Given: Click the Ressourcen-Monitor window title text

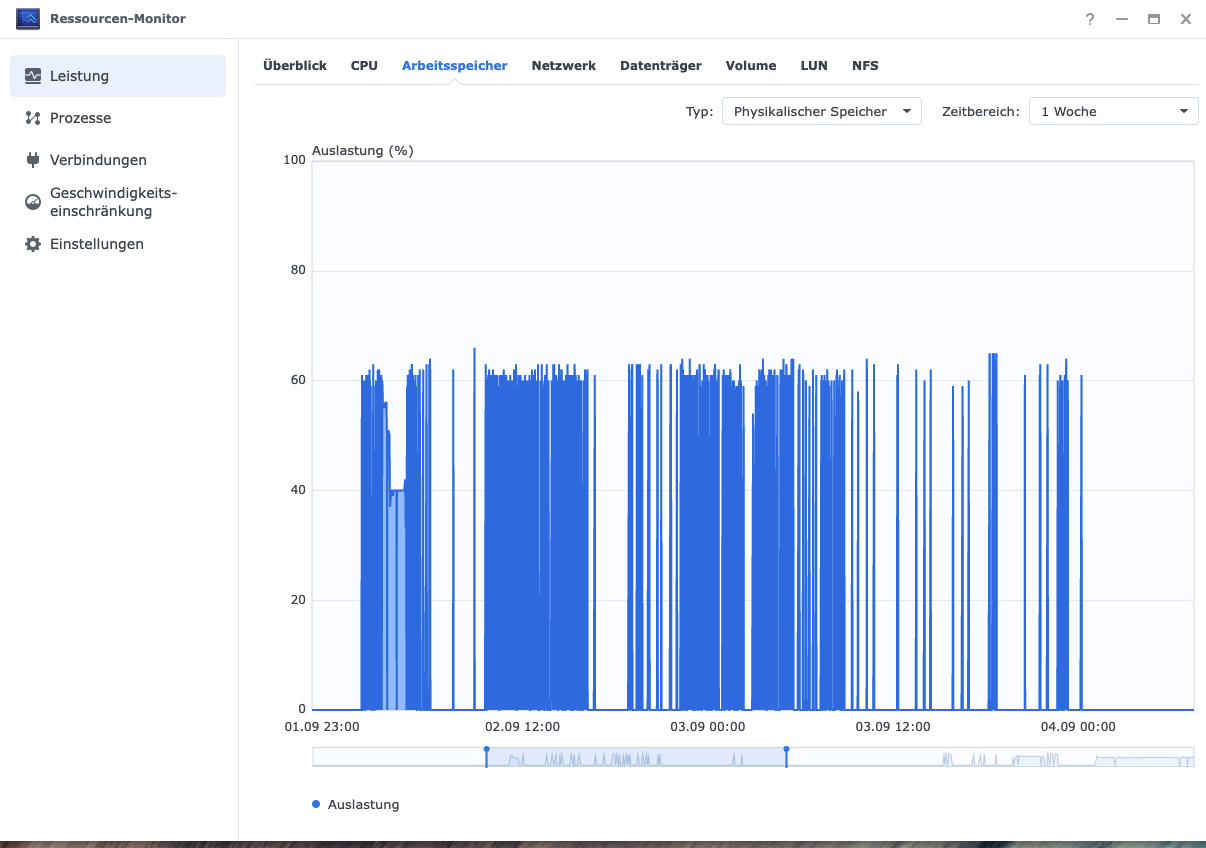Looking at the screenshot, I should point(118,19).
